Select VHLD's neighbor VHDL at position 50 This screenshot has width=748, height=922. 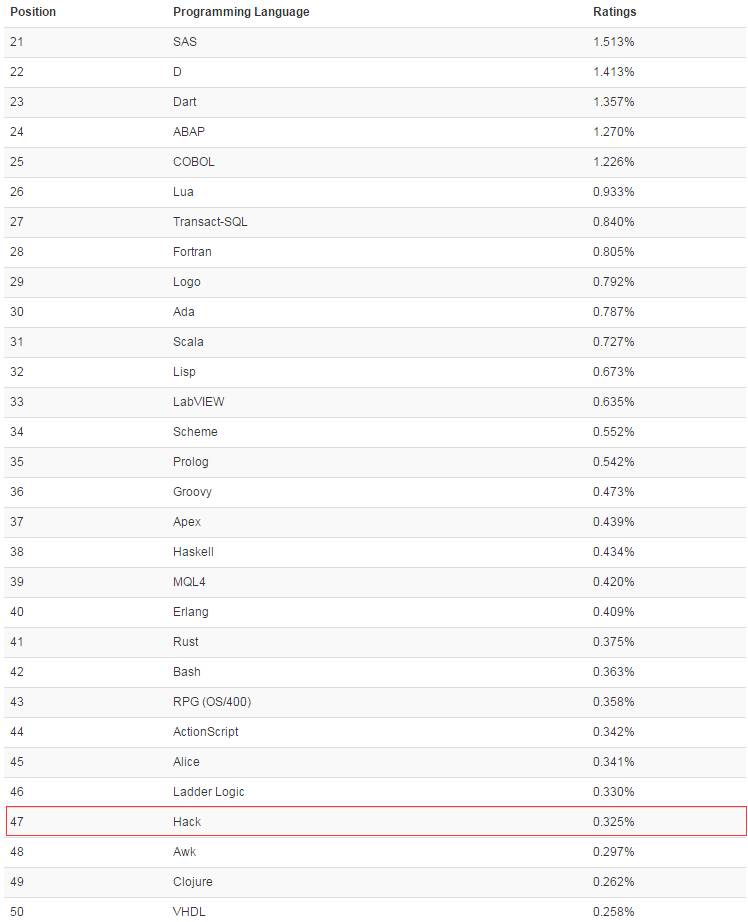coord(190,912)
